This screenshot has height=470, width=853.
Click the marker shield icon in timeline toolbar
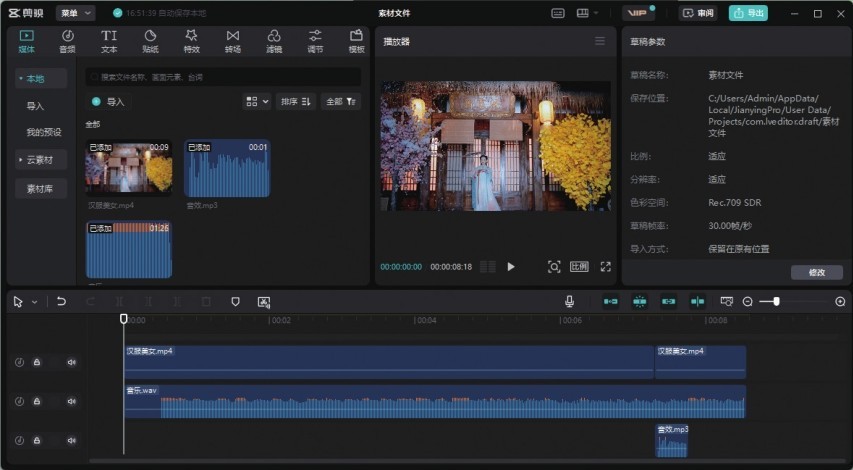(235, 301)
